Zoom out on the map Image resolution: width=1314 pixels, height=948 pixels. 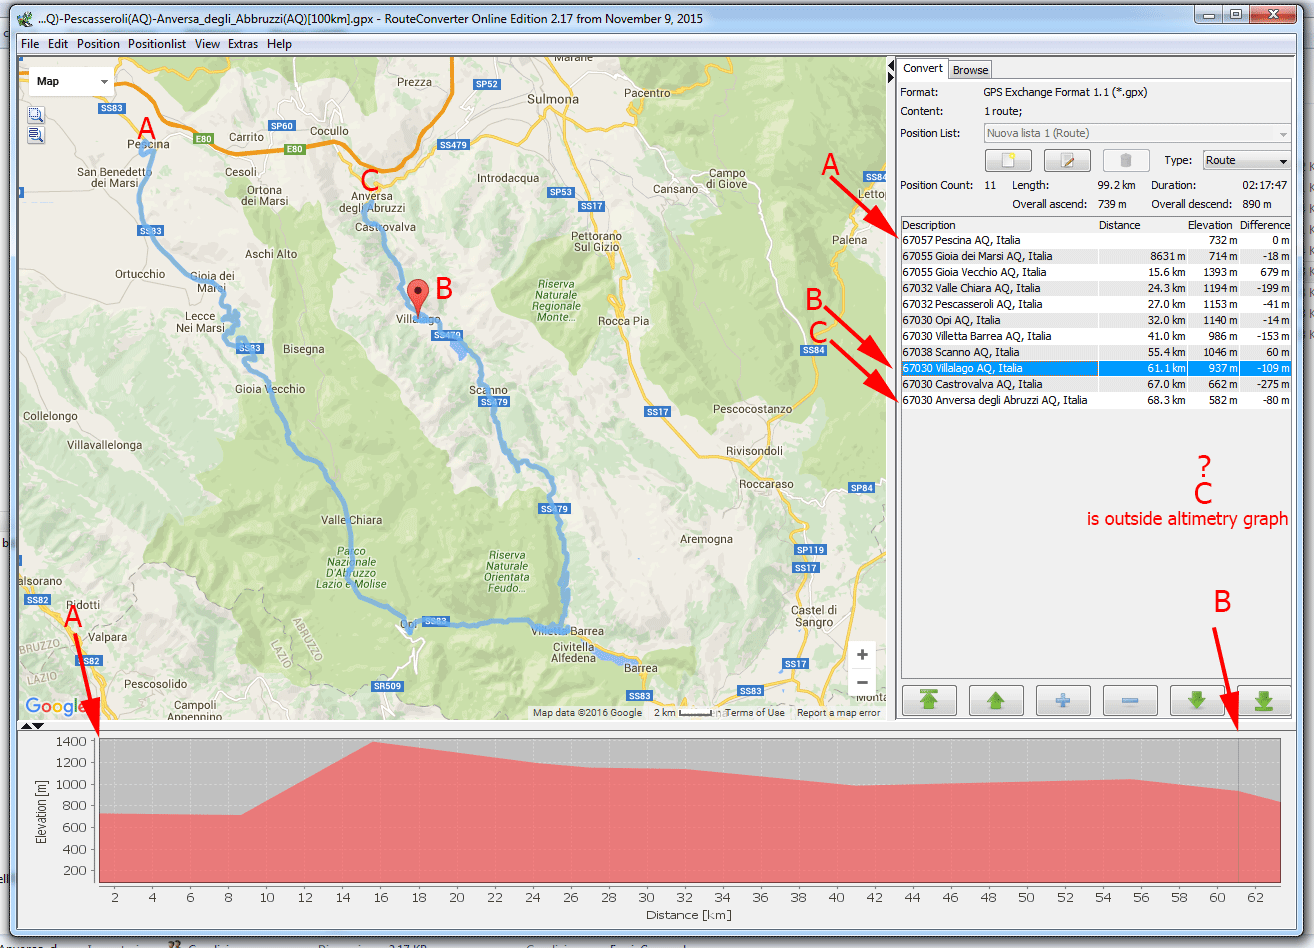point(862,683)
